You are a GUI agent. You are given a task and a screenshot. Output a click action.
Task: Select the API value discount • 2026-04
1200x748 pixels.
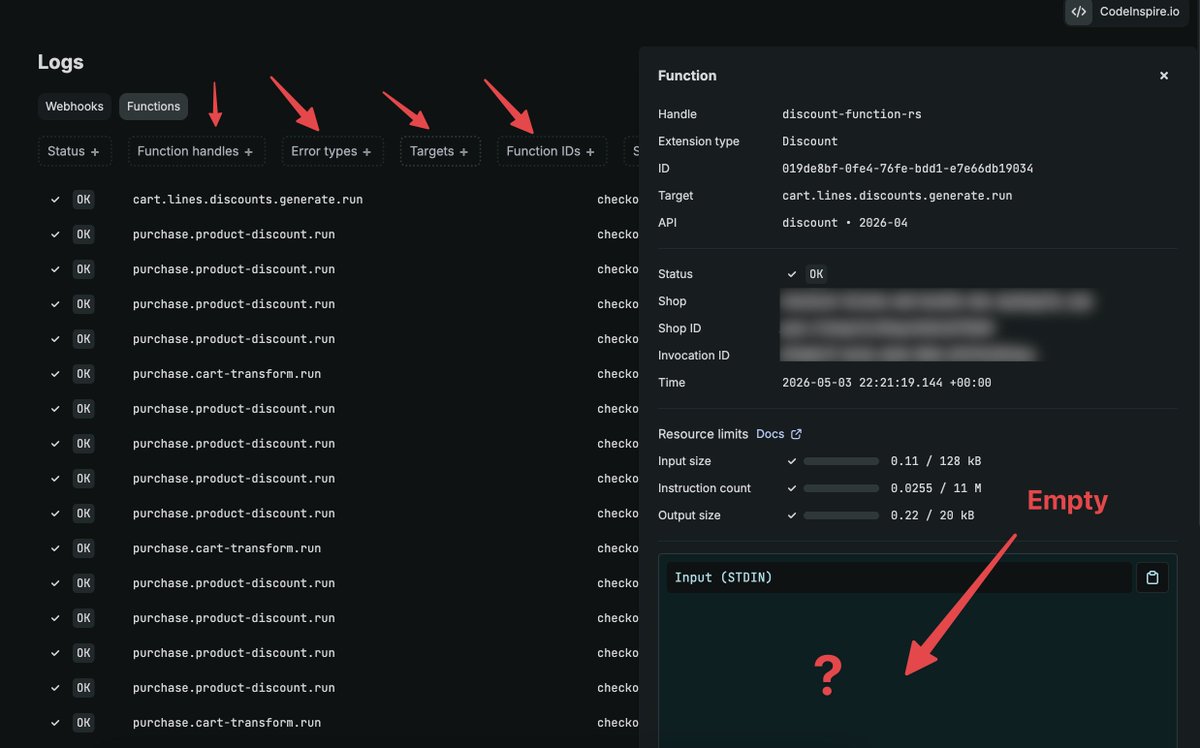pos(845,223)
